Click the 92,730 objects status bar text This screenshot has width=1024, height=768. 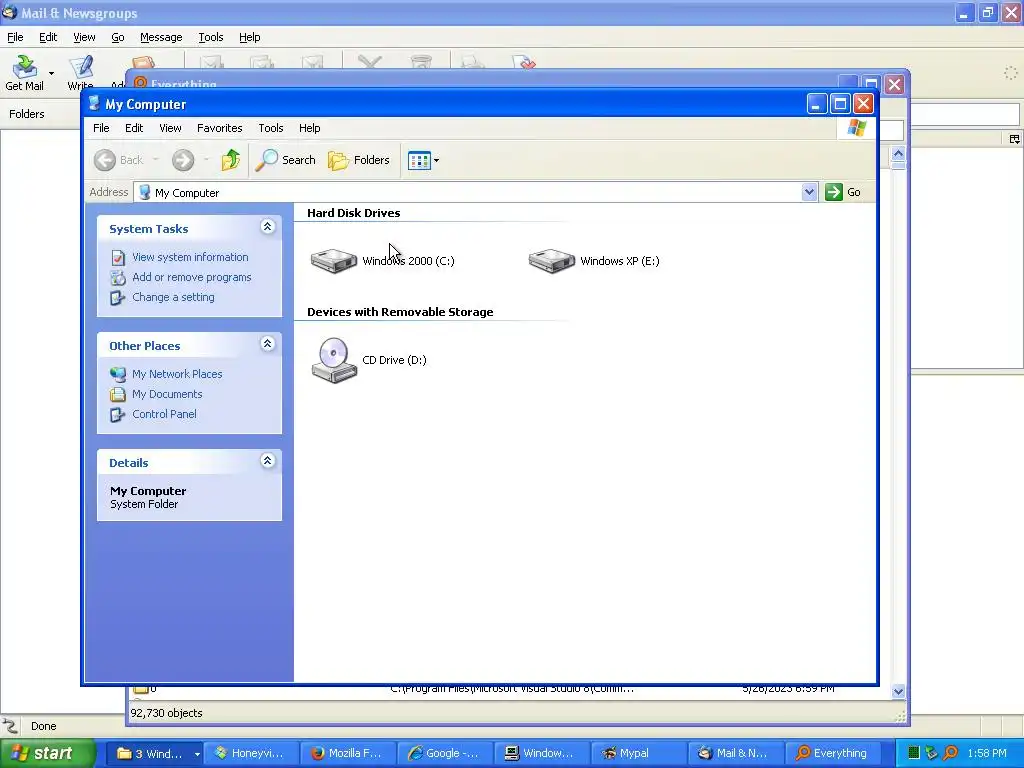[x=167, y=713]
